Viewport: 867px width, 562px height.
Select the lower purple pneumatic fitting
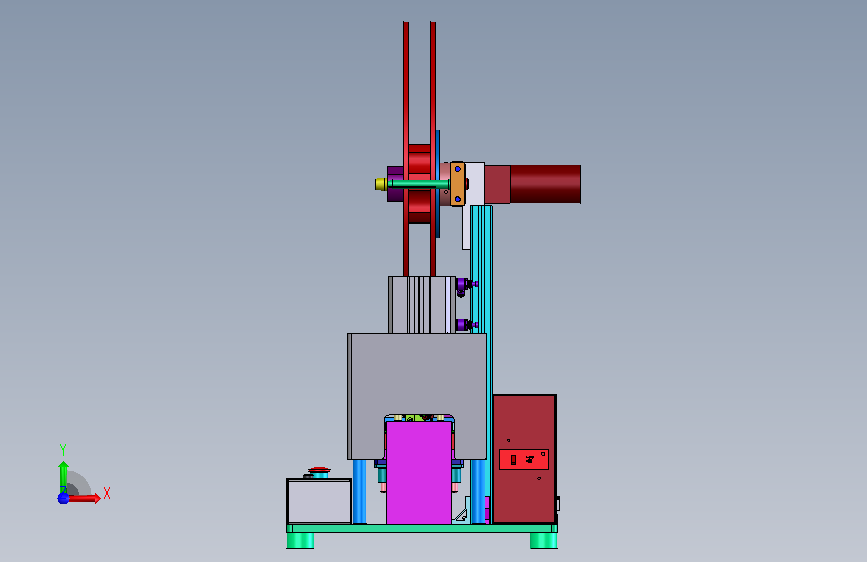click(464, 325)
